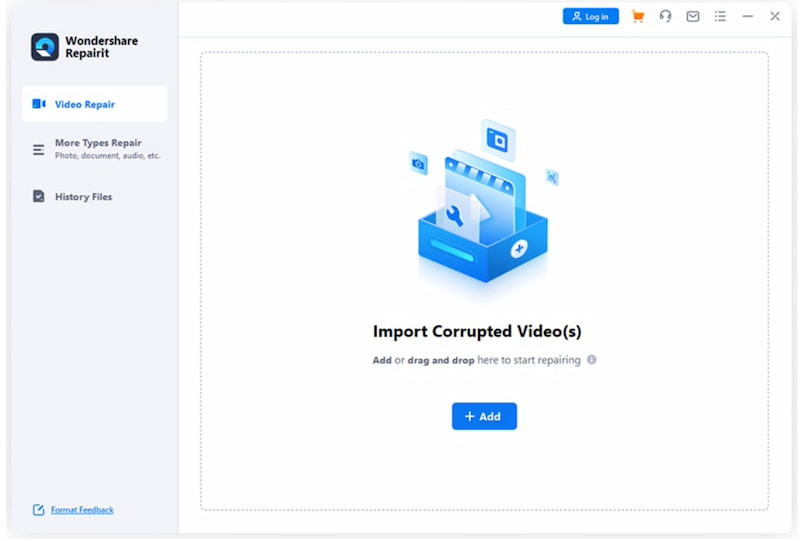Click the bold Add text in instructions

[382, 360]
